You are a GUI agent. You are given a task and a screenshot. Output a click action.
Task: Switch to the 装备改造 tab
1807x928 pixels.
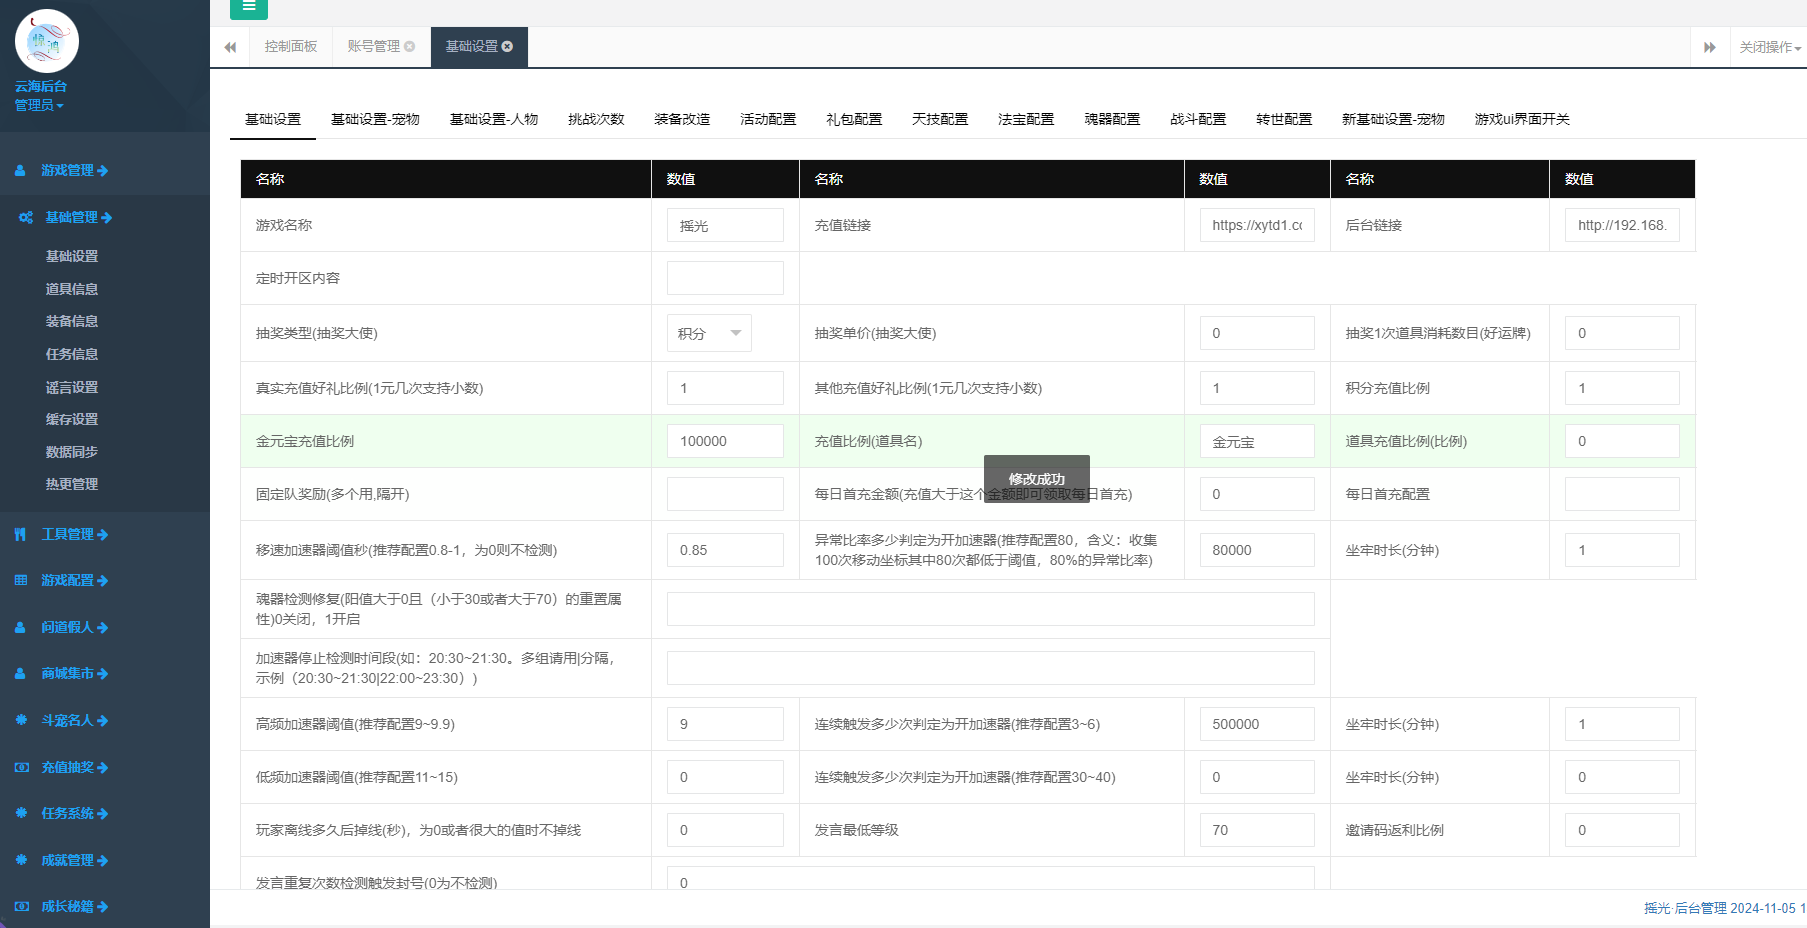pos(682,119)
